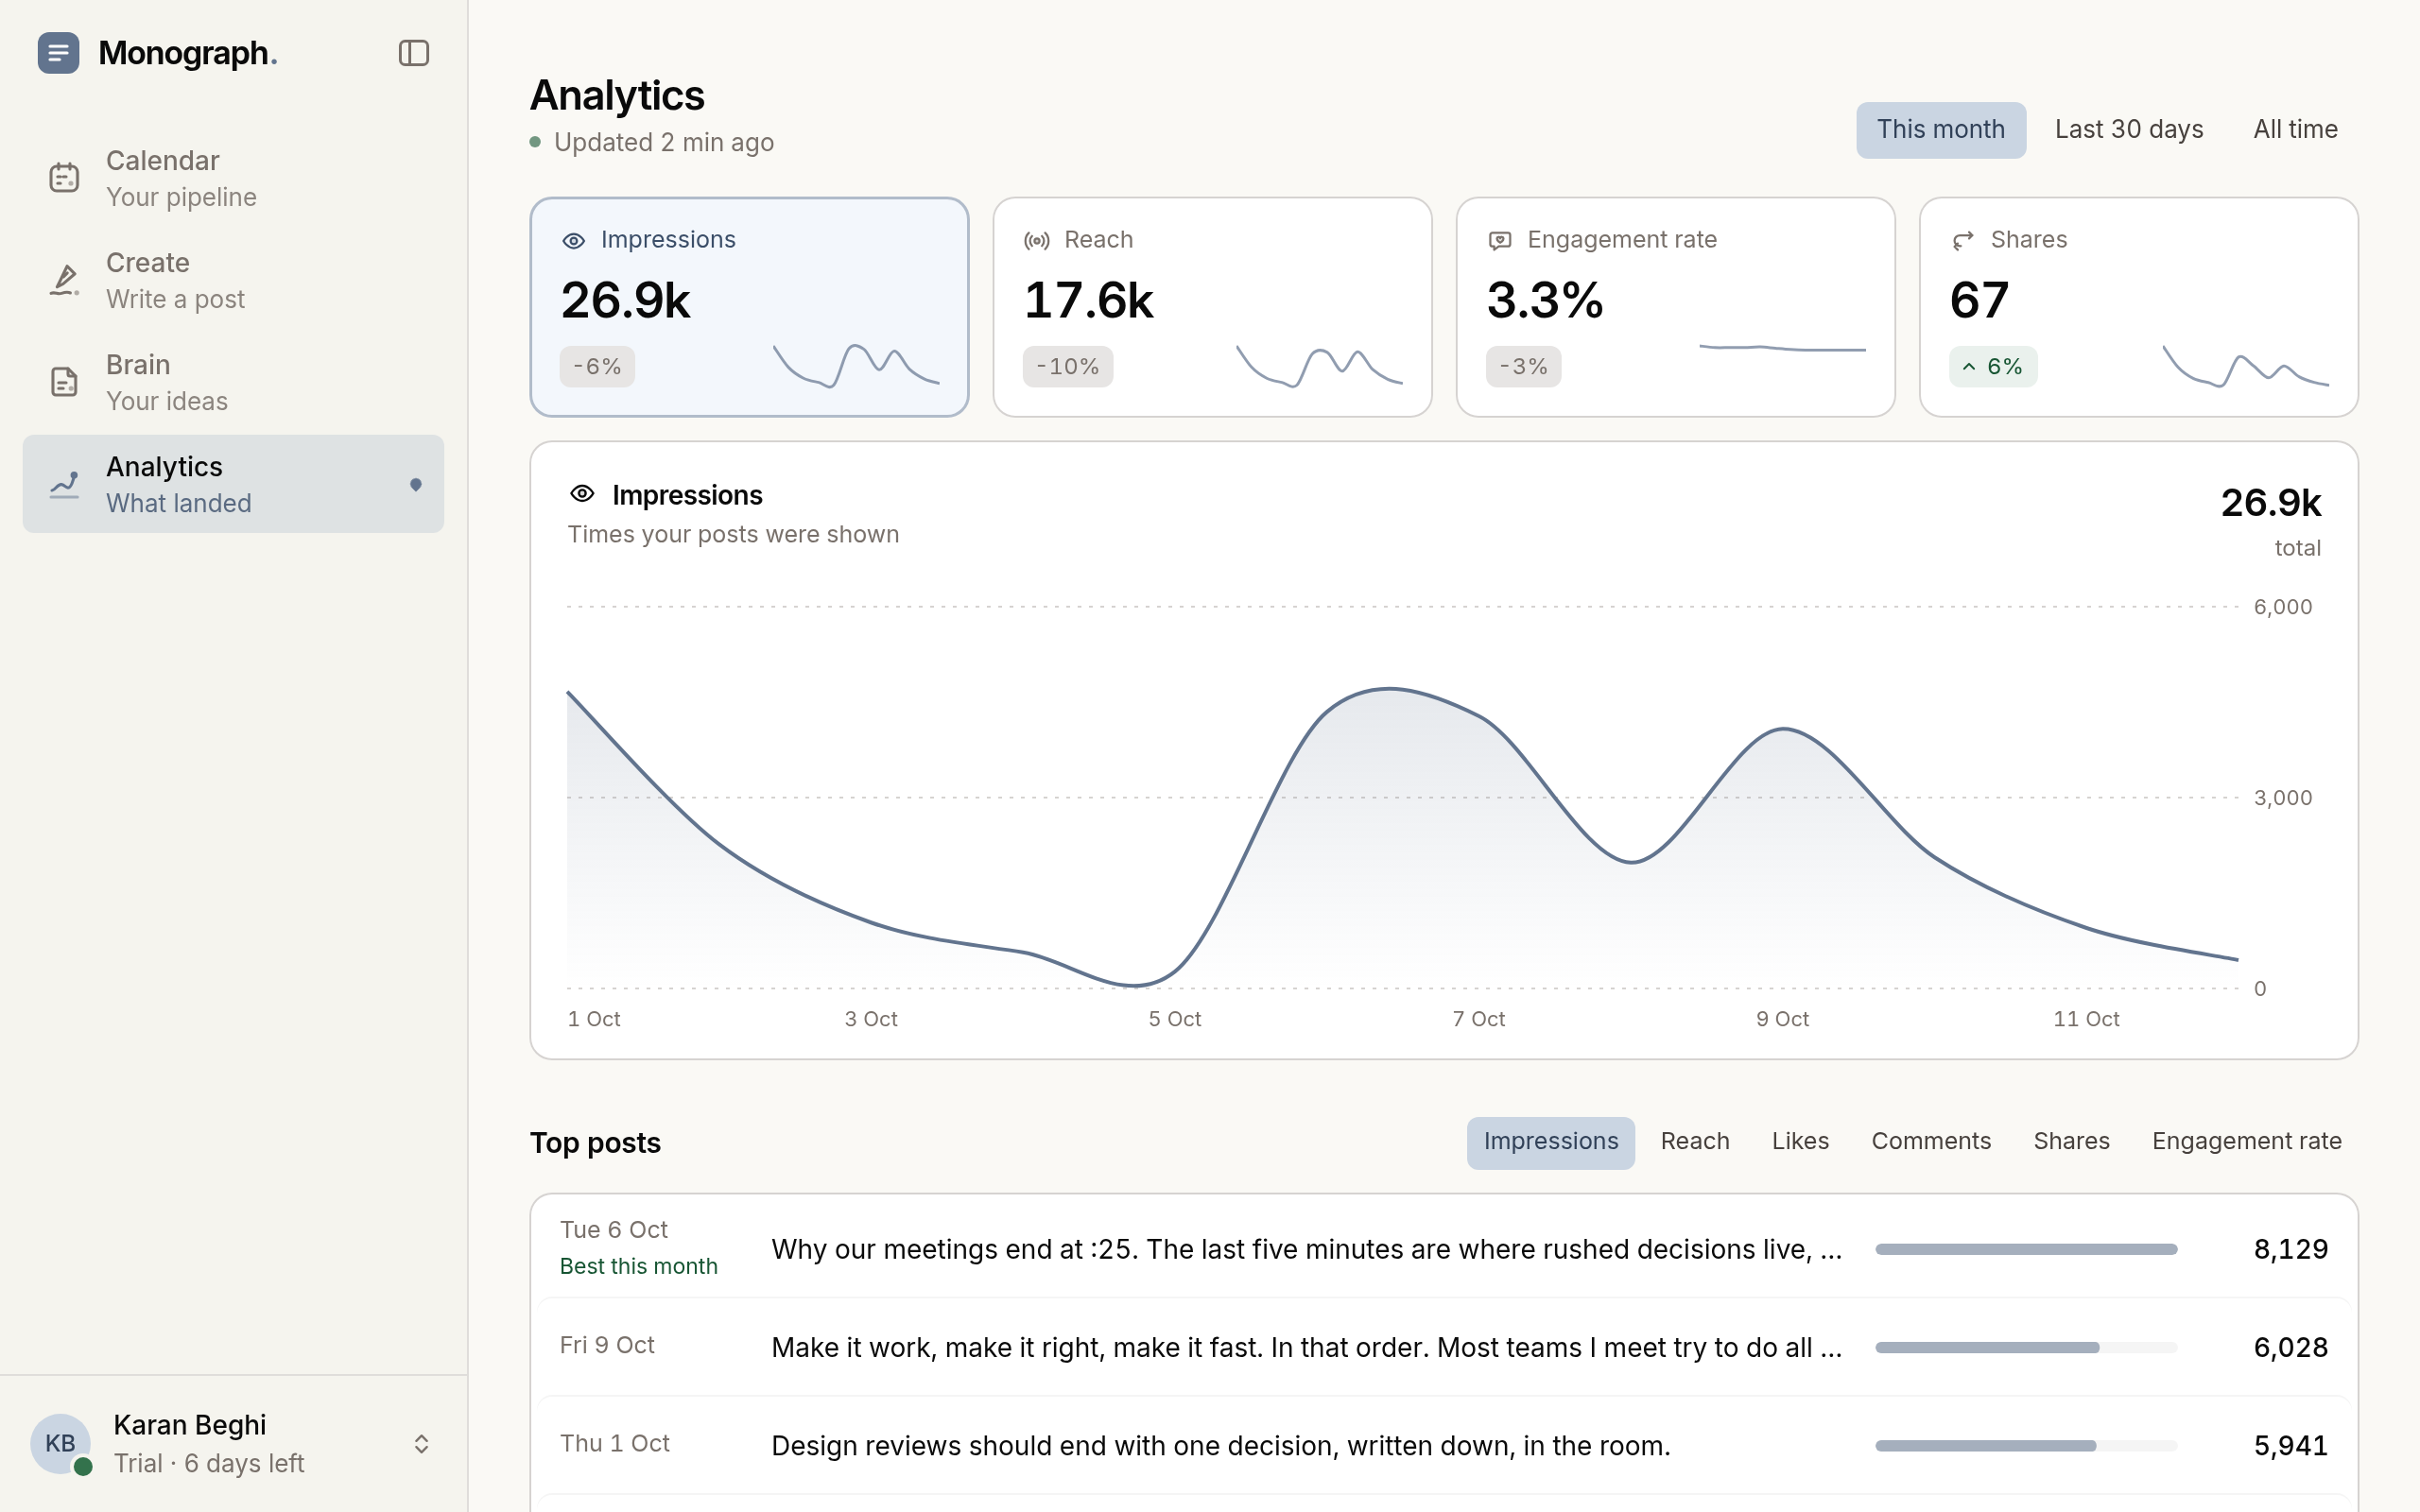
Task: Select the Impressions metric card
Action: pos(749,307)
